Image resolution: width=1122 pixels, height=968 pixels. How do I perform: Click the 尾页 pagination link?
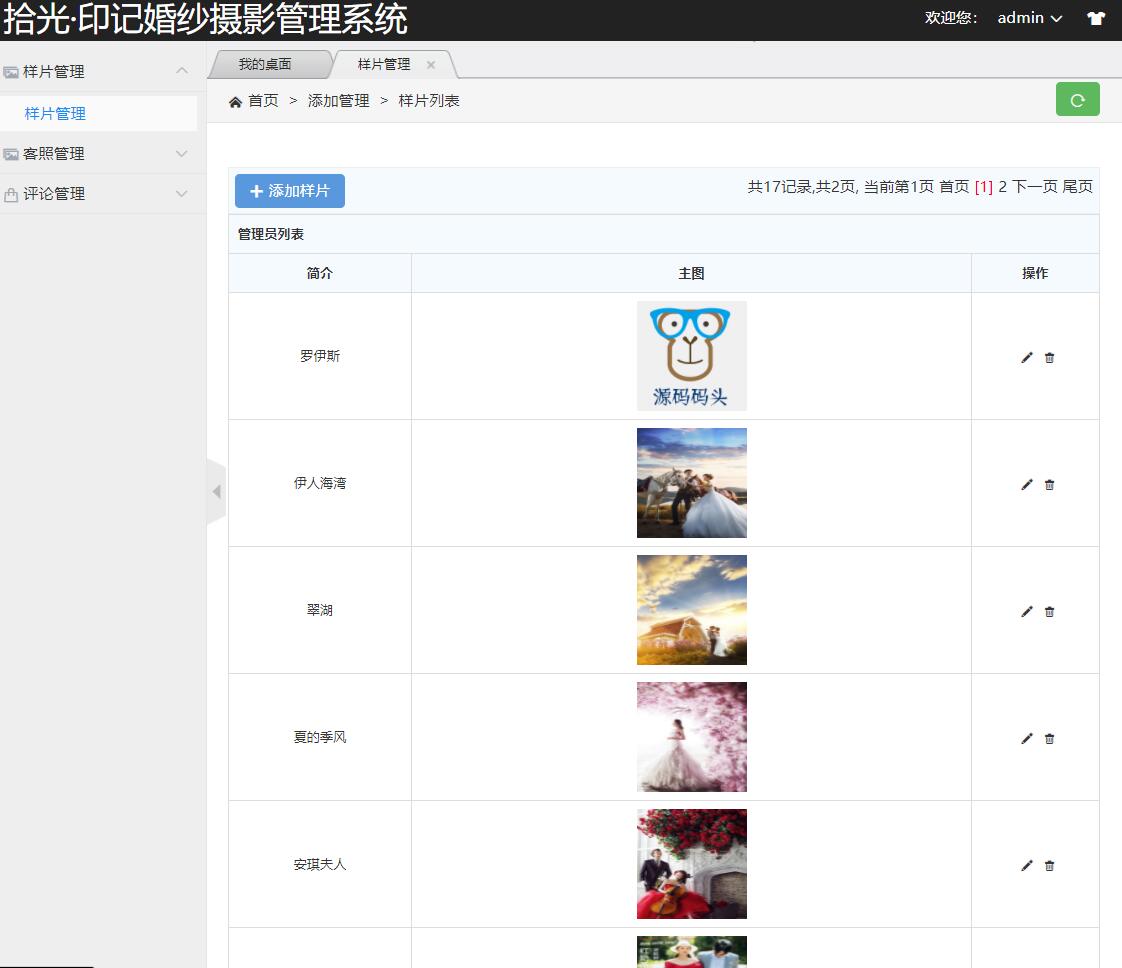click(1078, 187)
